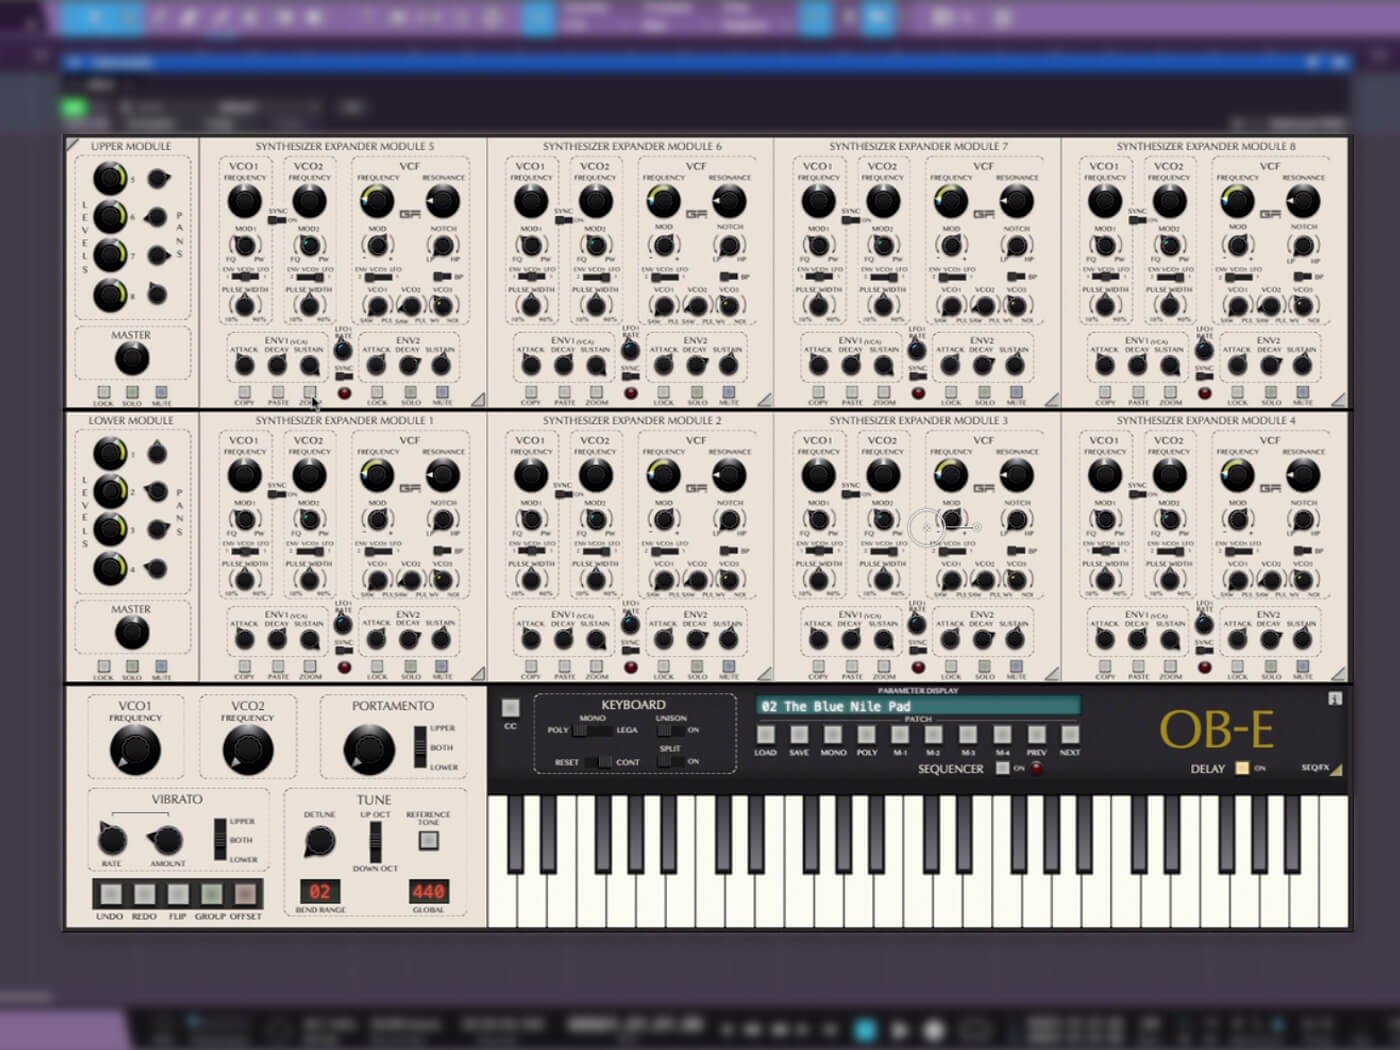1400x1050 pixels.
Task: Lock the Upper Module
Action: 103,393
